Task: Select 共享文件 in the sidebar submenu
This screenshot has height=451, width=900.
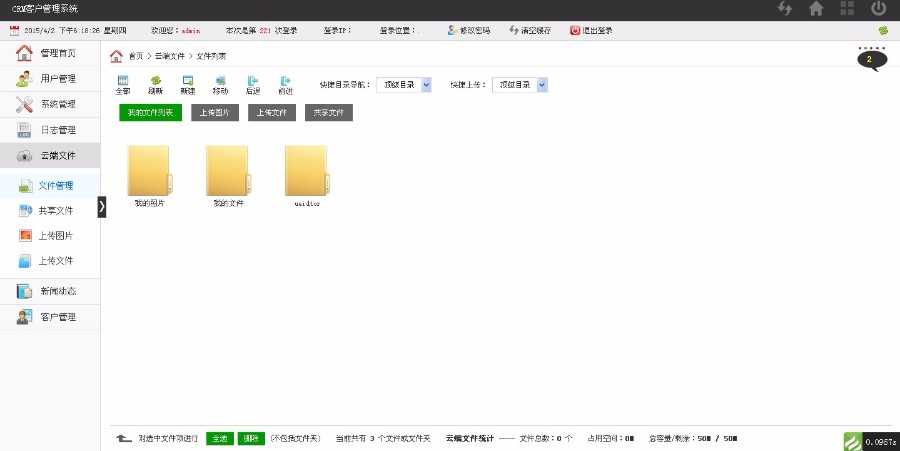Action: pyautogui.click(x=50, y=211)
